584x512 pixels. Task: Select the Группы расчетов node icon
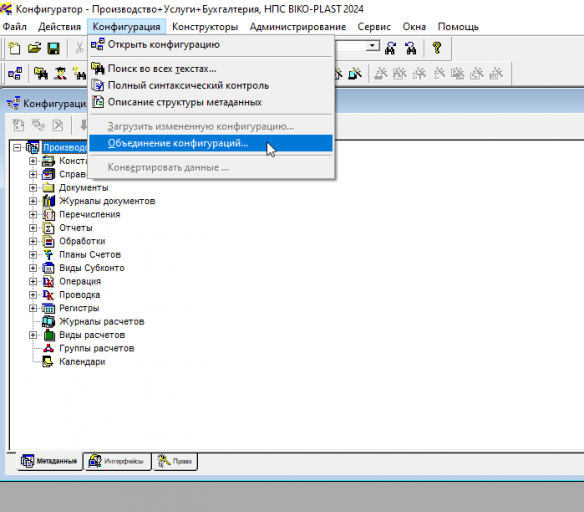48,348
